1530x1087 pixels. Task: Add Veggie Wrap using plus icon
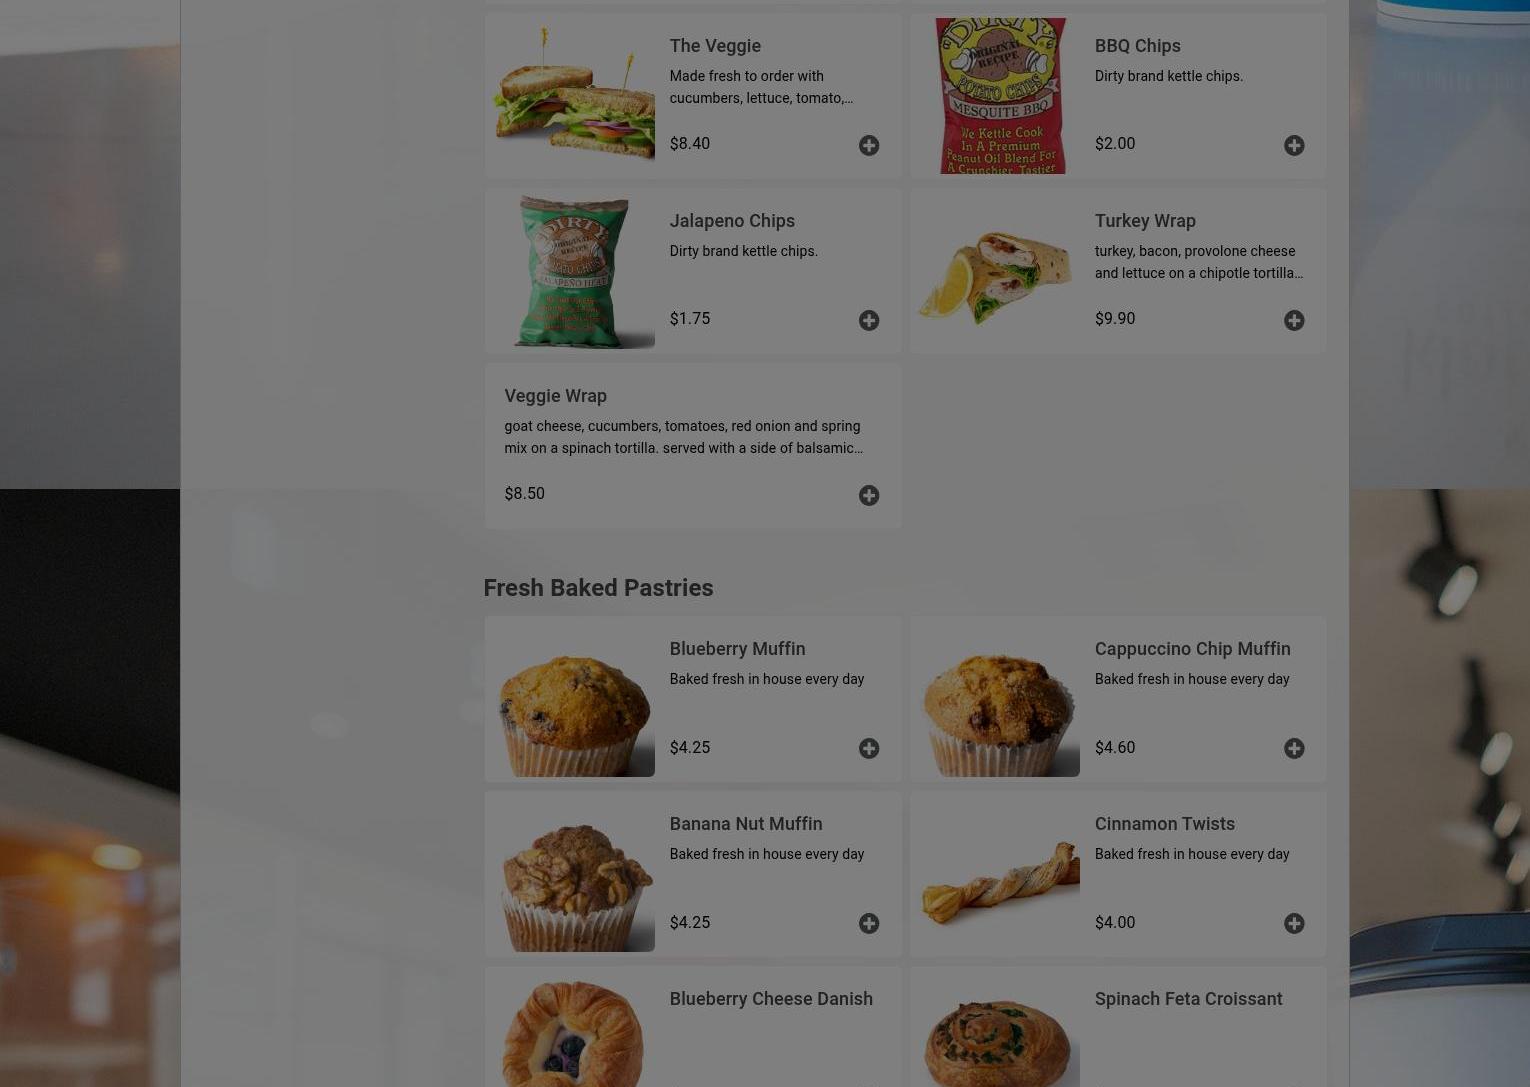pyautogui.click(x=869, y=496)
